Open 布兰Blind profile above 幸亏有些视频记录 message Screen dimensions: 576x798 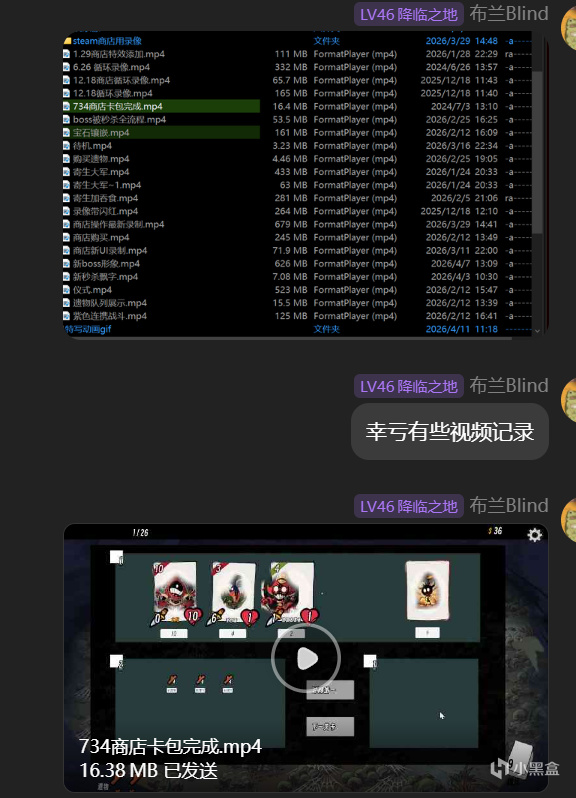508,386
